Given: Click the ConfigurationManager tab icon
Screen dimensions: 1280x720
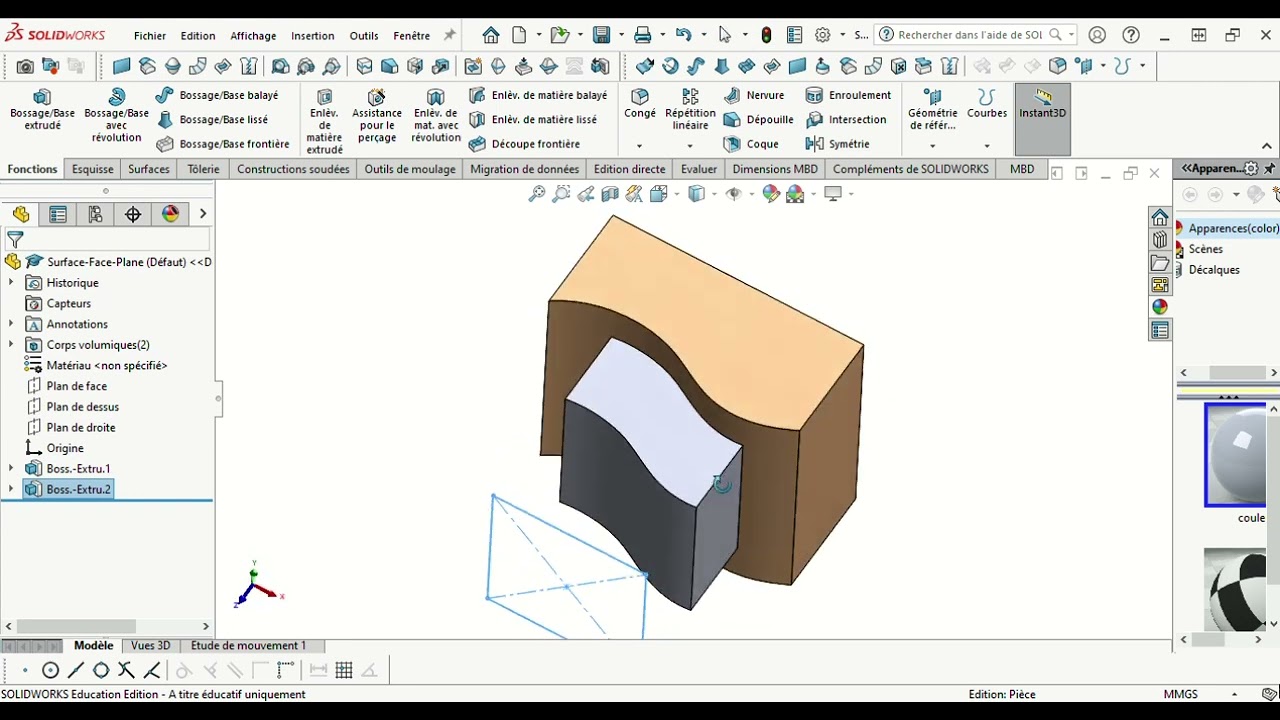Looking at the screenshot, I should 95,214.
